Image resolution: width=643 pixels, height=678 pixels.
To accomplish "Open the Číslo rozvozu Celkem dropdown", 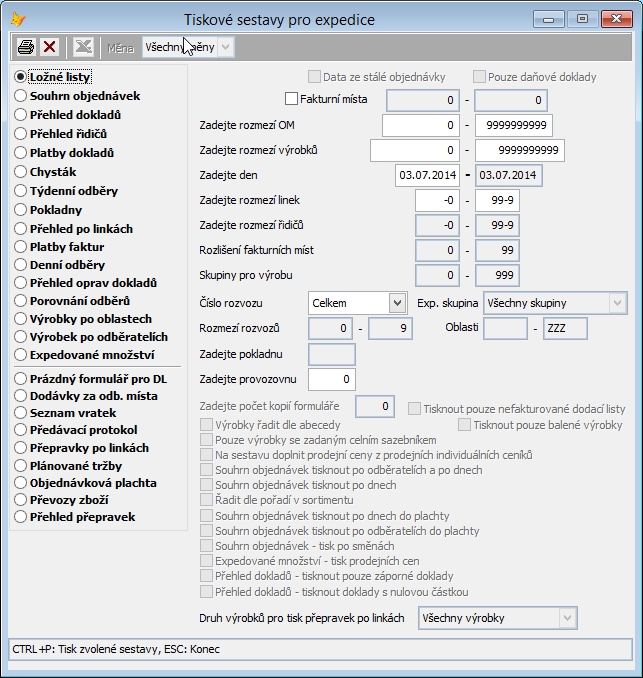I will coord(397,303).
